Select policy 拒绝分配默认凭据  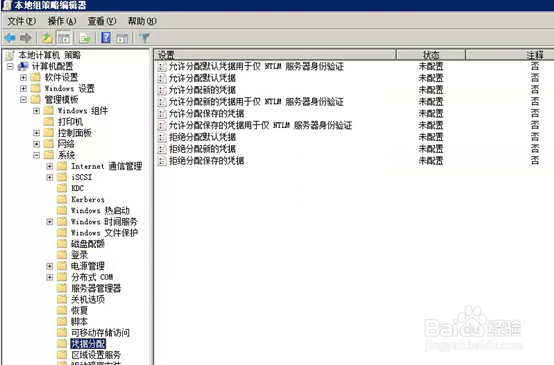tap(202, 137)
